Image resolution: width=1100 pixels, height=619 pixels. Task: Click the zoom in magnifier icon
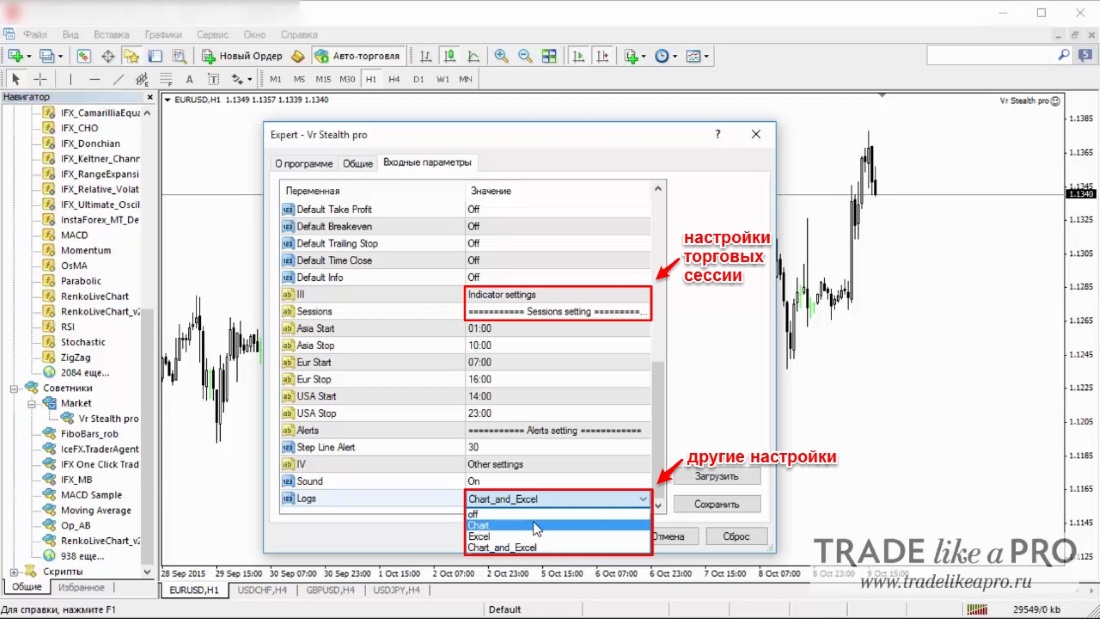pyautogui.click(x=501, y=56)
